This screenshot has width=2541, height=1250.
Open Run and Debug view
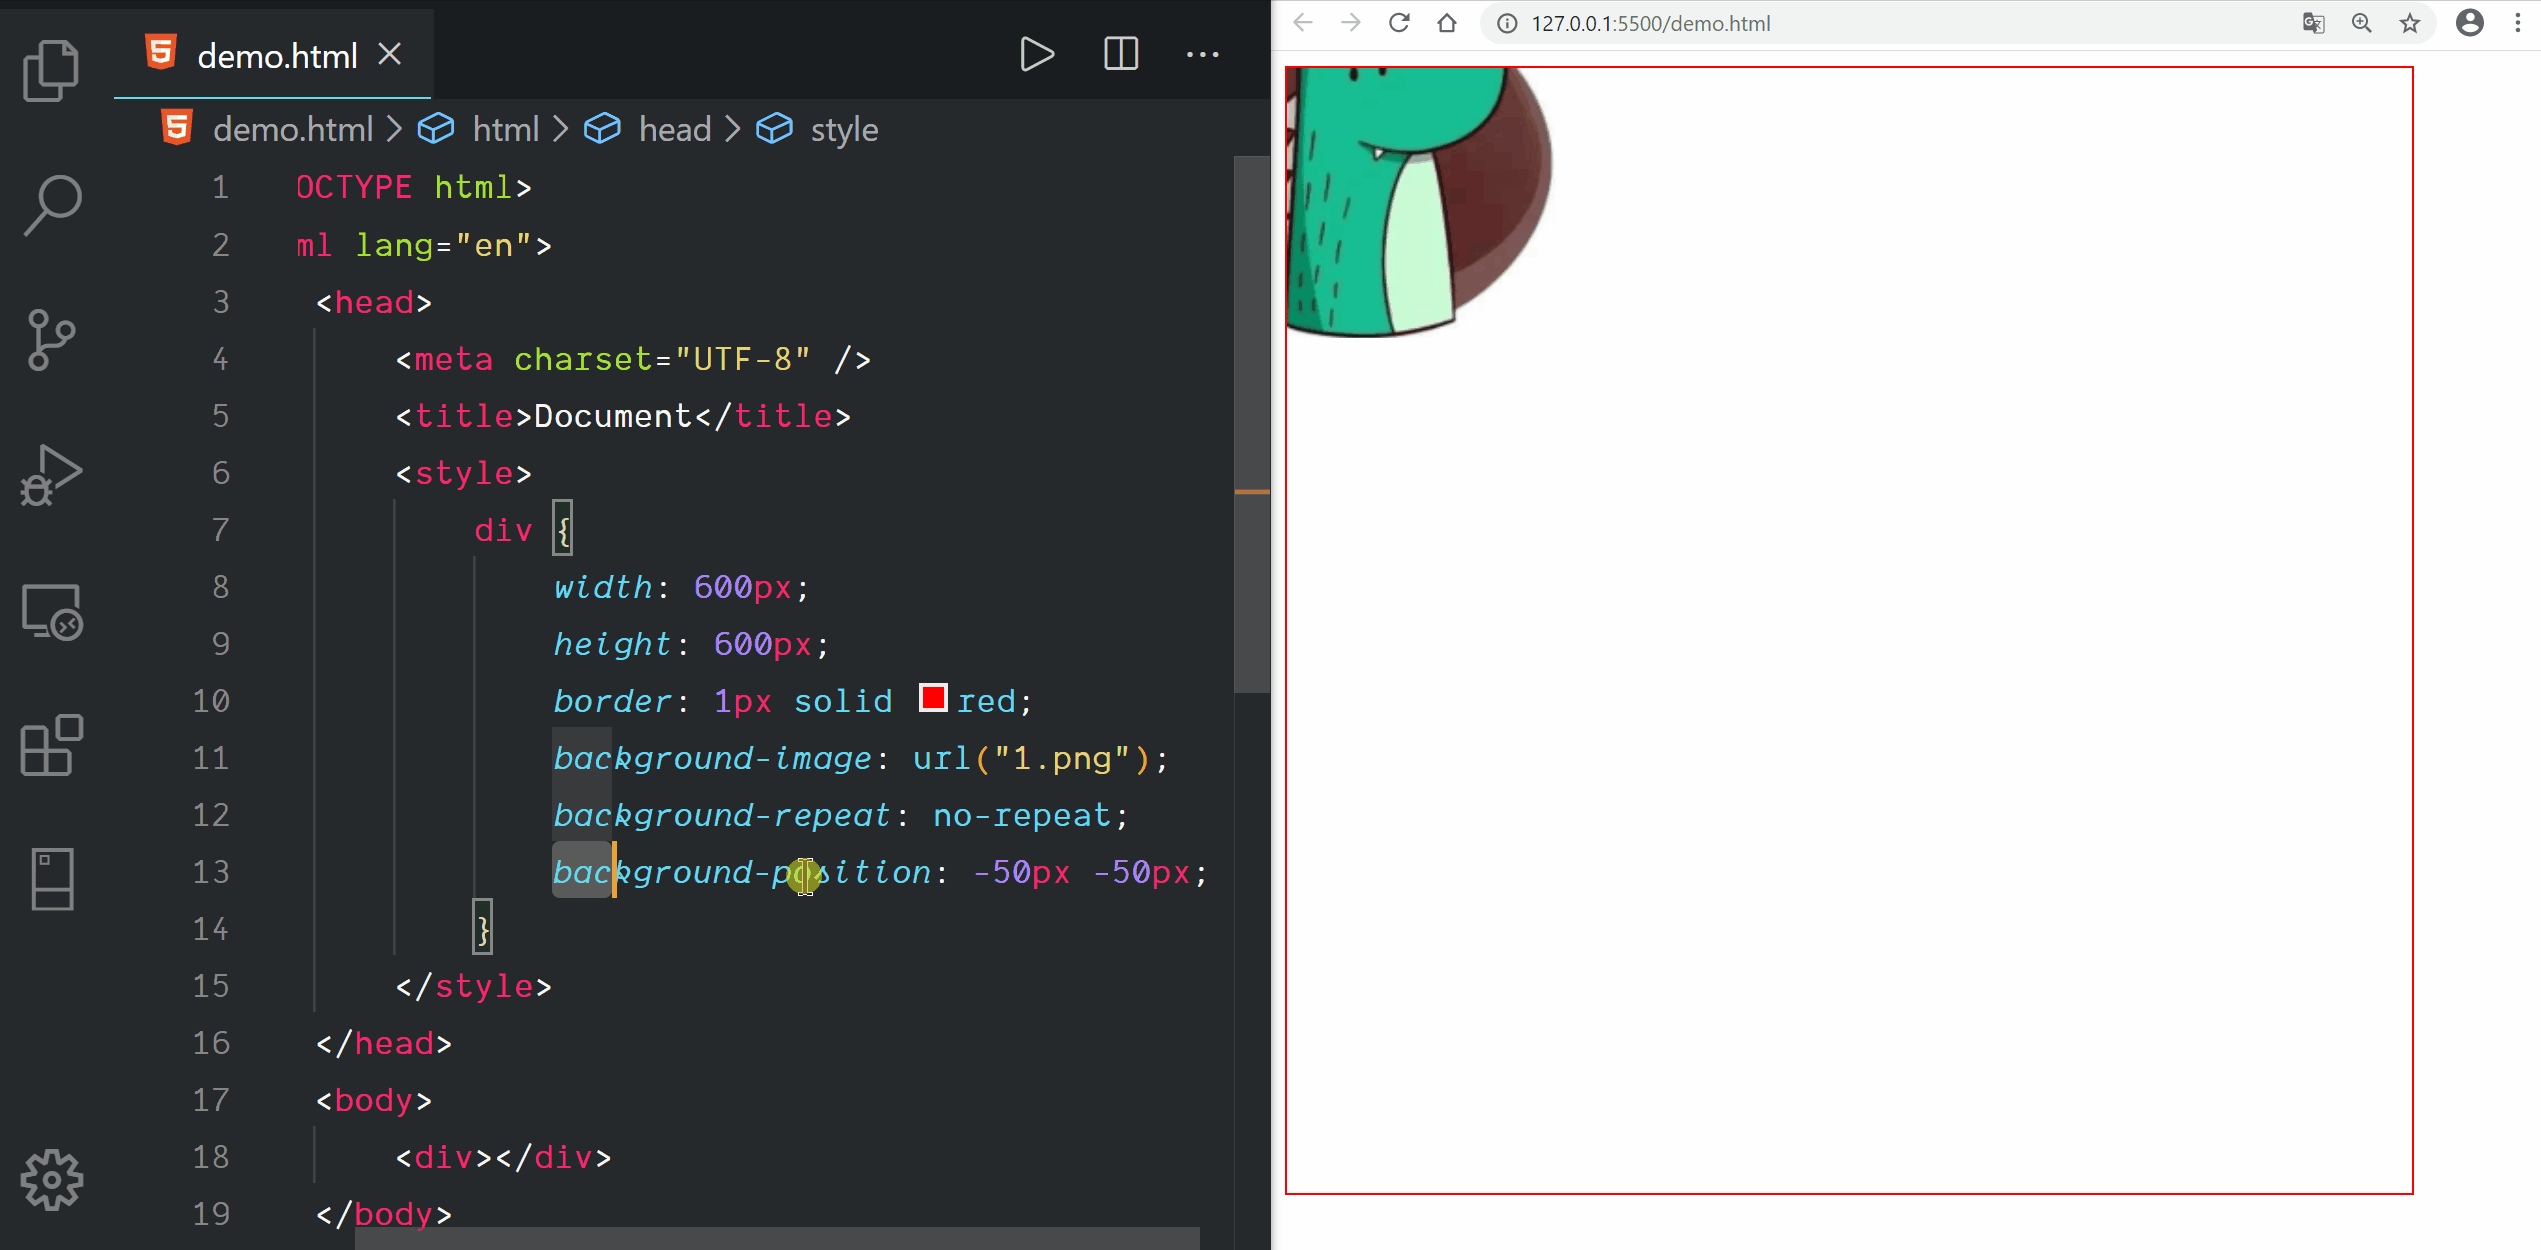click(x=51, y=476)
